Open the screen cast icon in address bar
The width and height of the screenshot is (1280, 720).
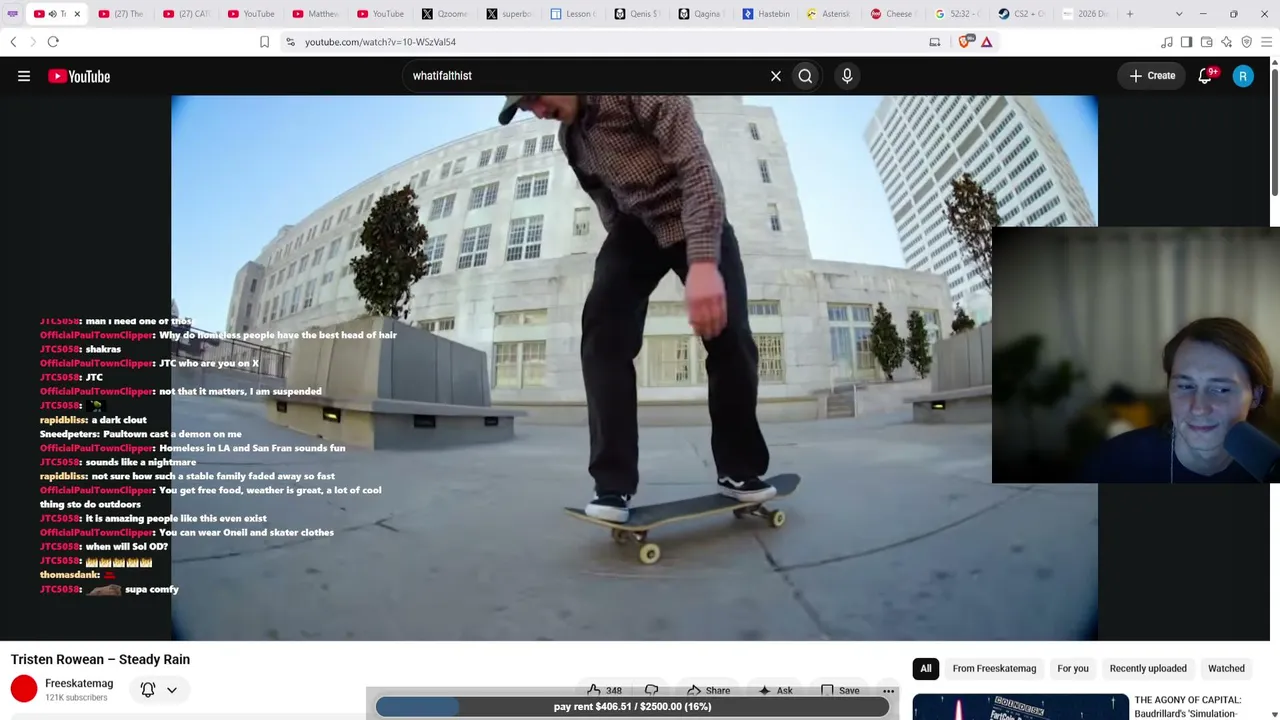click(935, 42)
